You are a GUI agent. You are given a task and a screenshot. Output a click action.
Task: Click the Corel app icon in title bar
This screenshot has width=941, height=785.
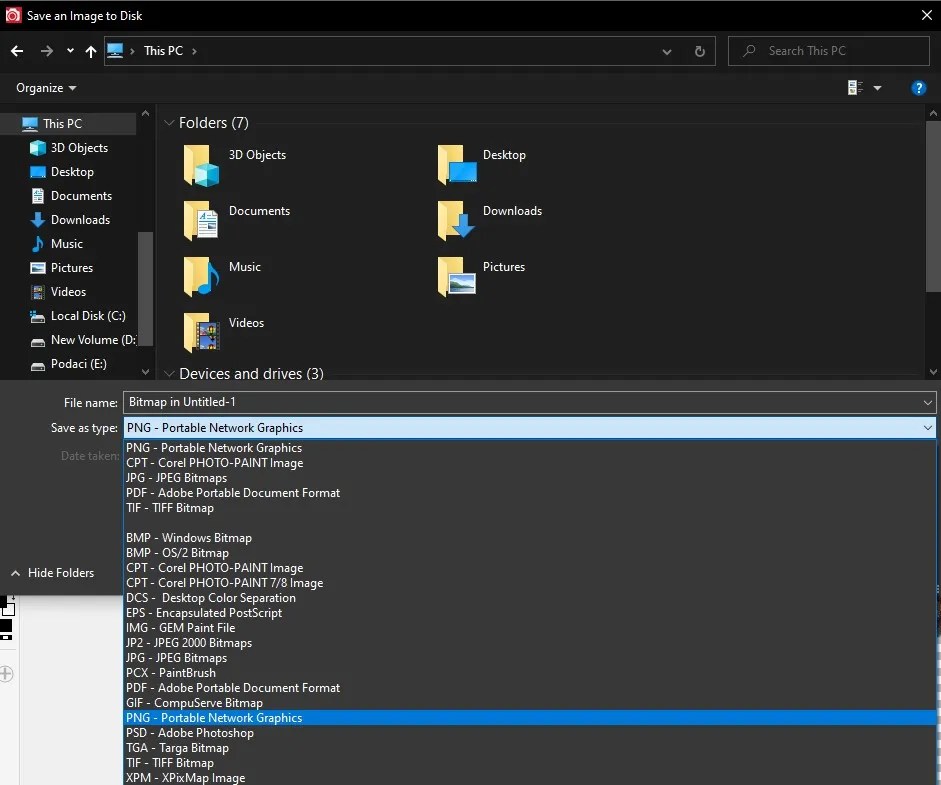click(x=13, y=16)
